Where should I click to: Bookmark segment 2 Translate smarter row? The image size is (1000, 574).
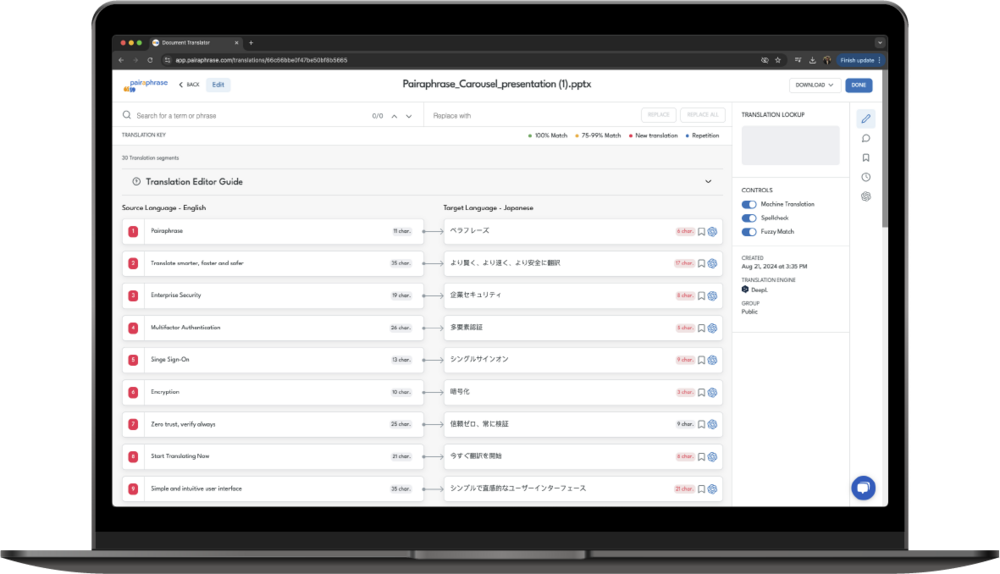coord(701,263)
